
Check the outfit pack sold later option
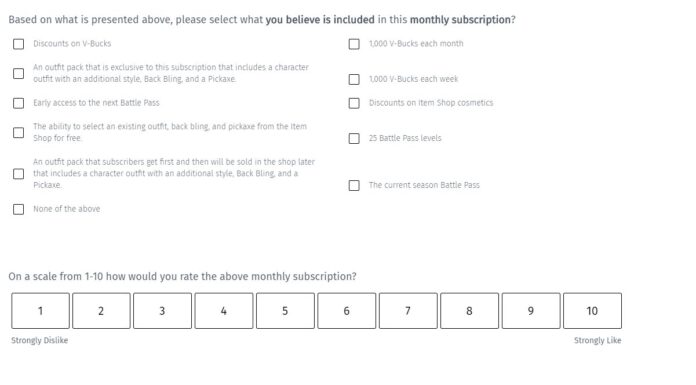click(18, 174)
